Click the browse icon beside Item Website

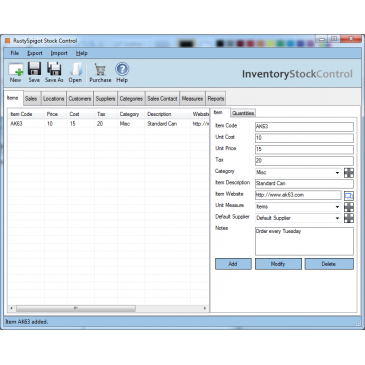tap(349, 196)
